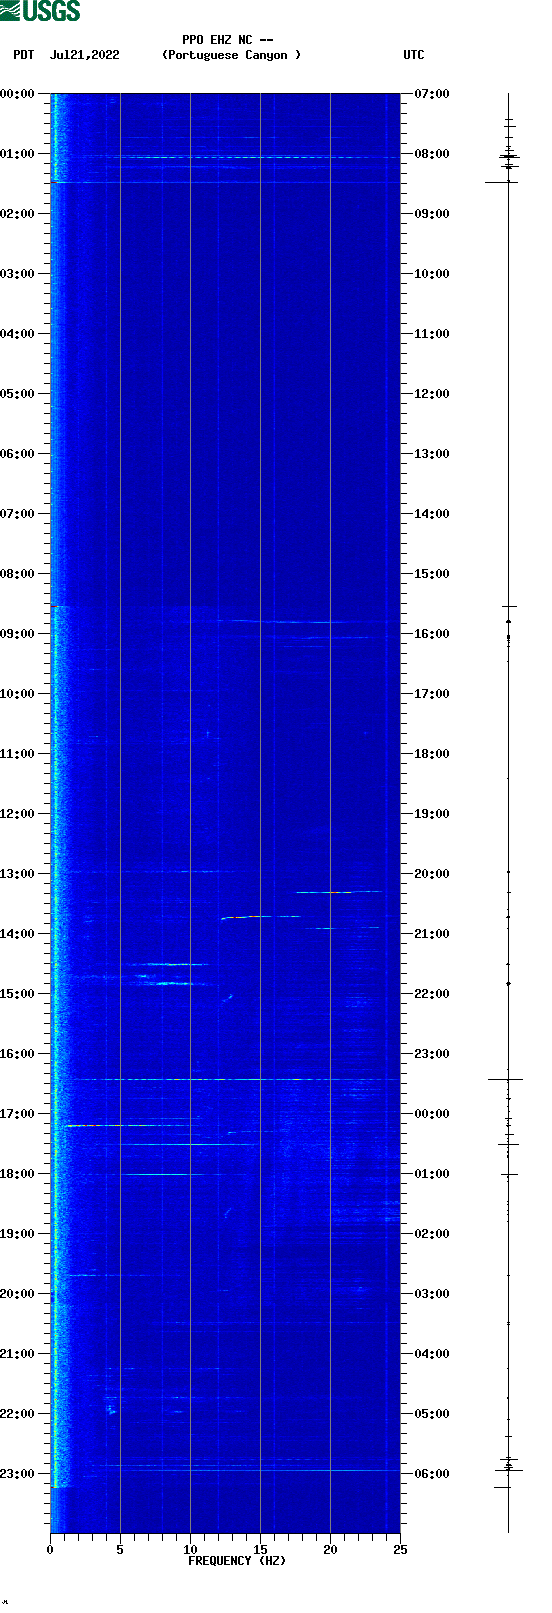552x1613 pixels.
Task: Click the PDT timezone label
Action: (x=23, y=55)
